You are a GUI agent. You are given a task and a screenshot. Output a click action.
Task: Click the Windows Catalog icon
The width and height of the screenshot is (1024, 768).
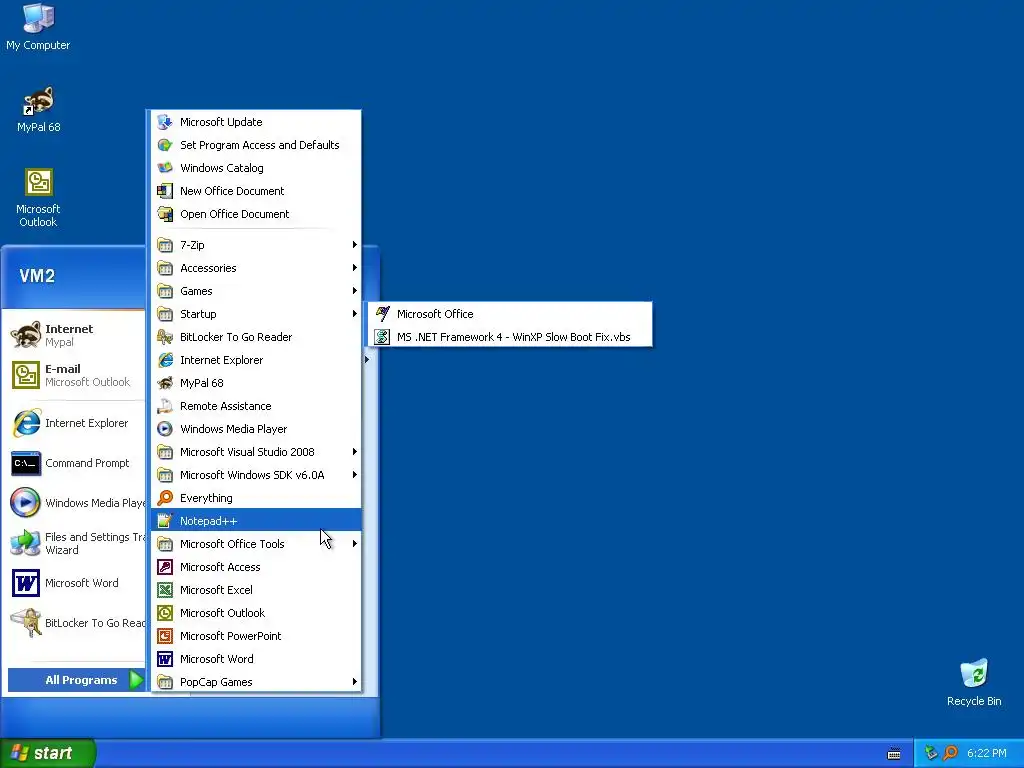(165, 168)
